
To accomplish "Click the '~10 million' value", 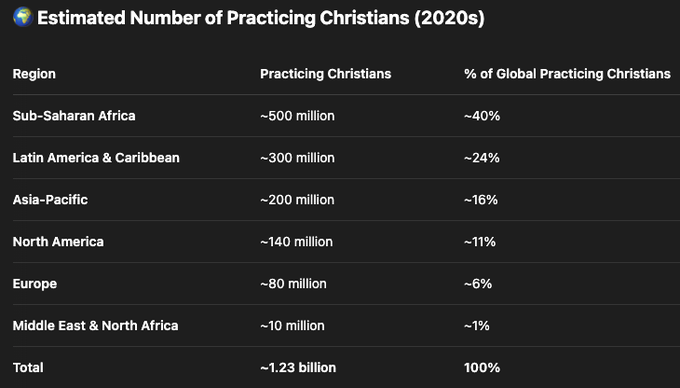I will click(292, 326).
